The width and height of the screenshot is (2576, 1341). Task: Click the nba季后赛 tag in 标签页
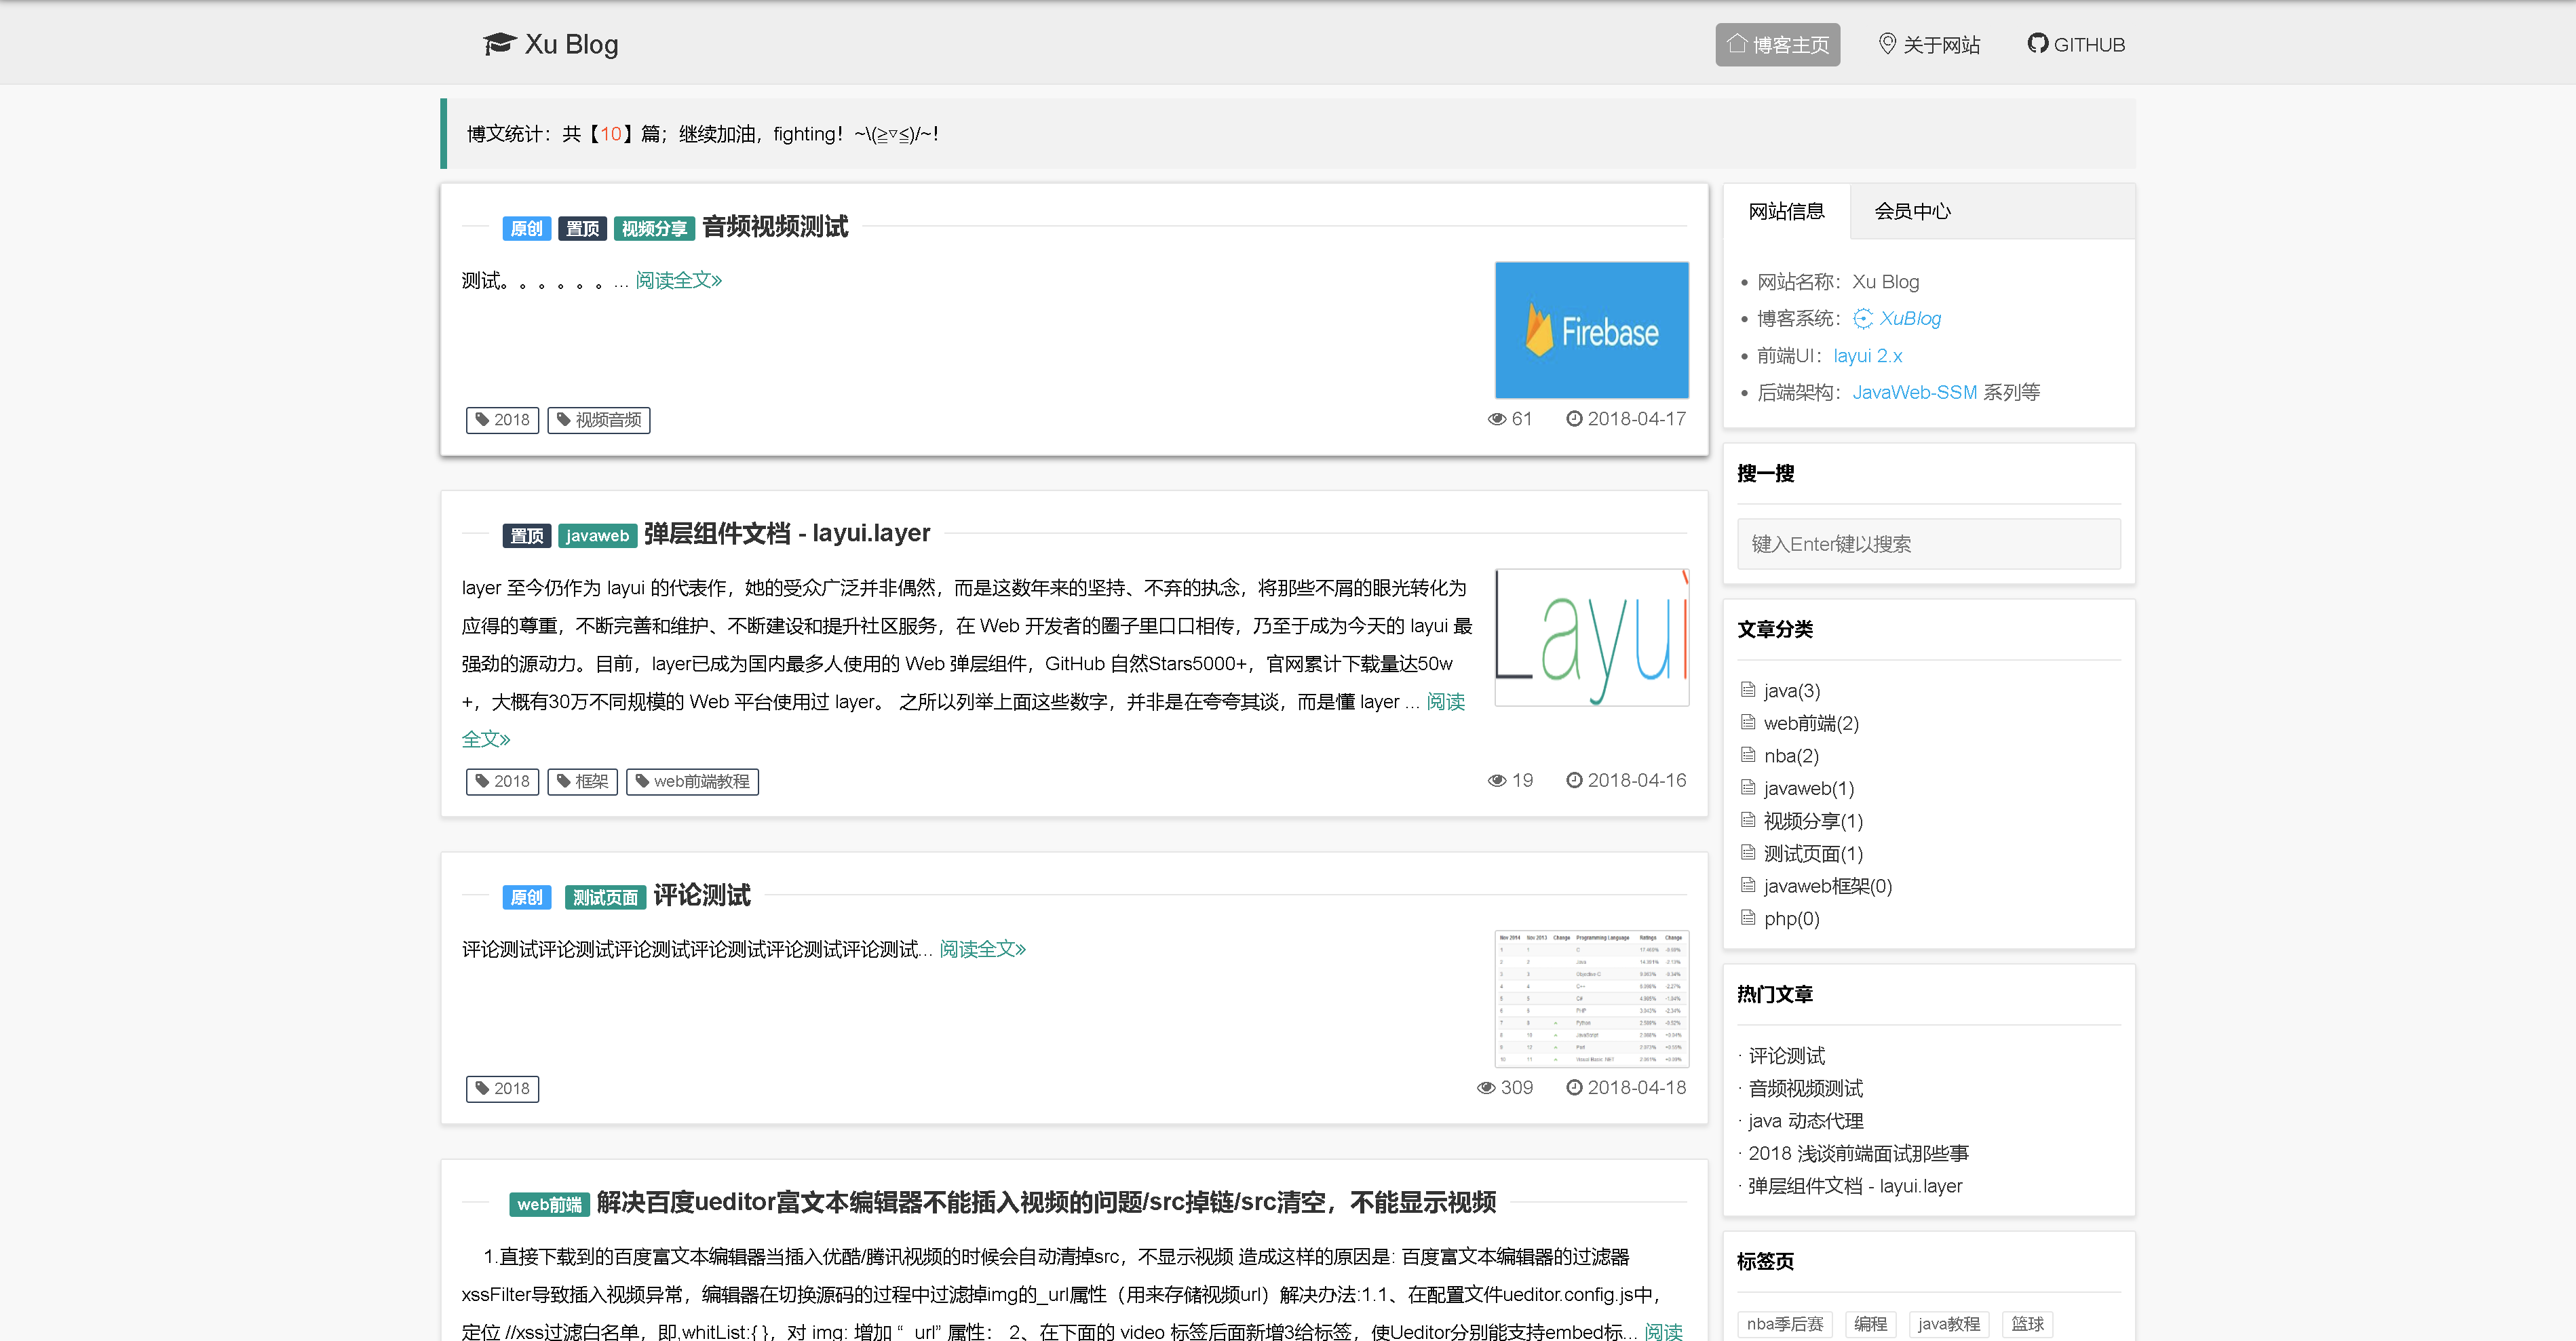(x=1784, y=1323)
